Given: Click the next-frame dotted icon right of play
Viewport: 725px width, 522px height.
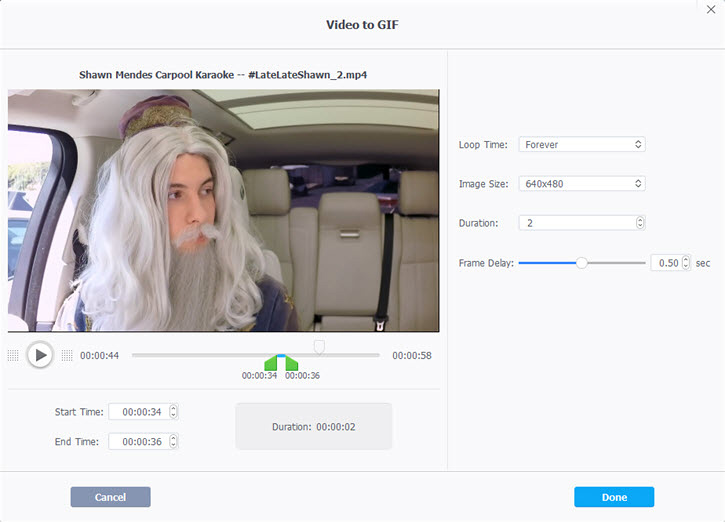Looking at the screenshot, I should point(67,355).
